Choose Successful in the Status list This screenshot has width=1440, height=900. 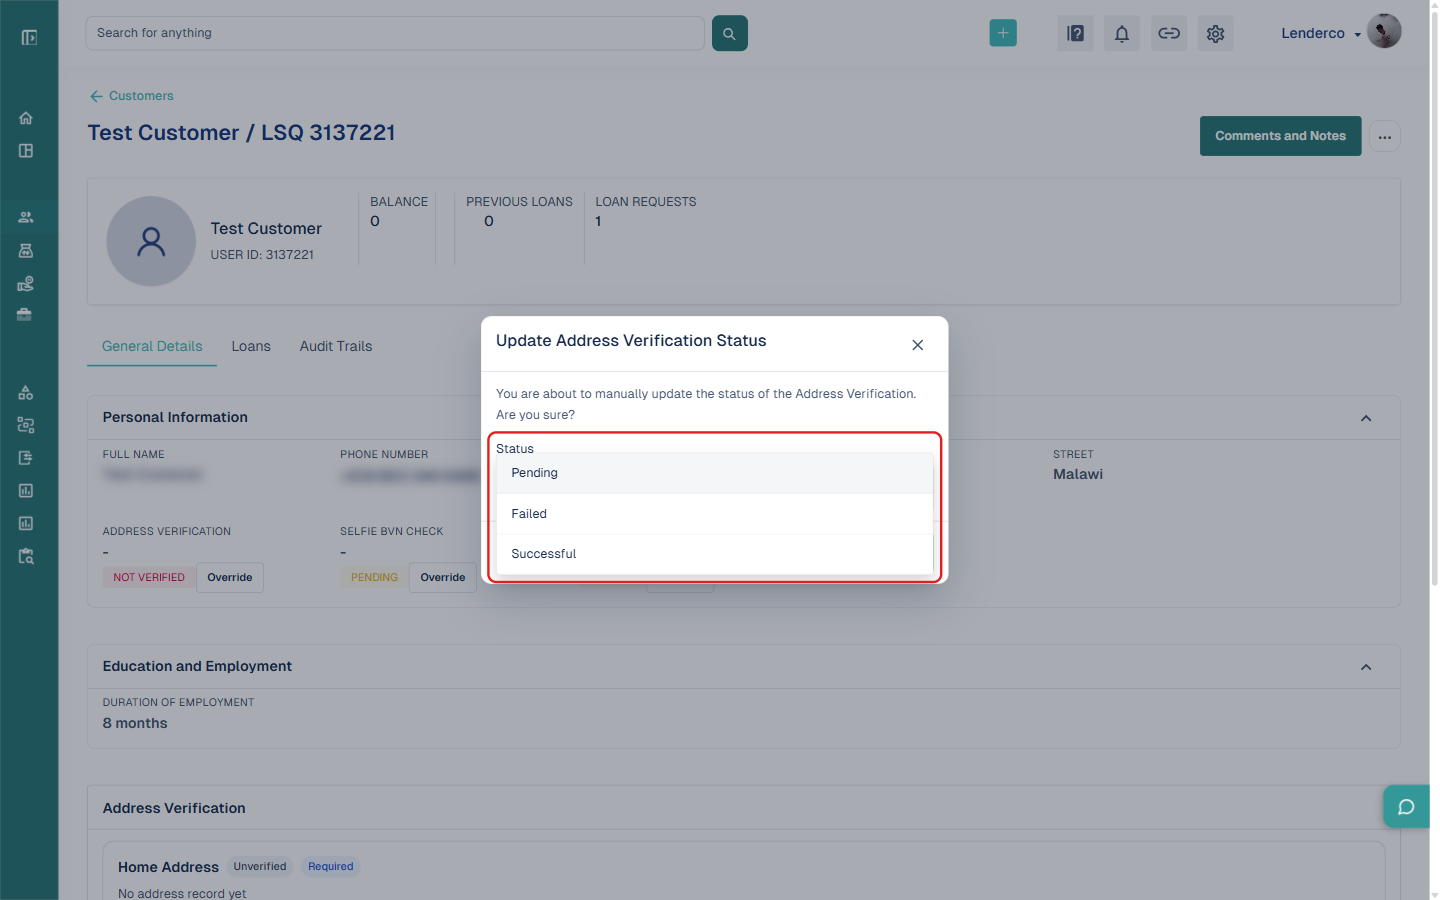(x=714, y=554)
